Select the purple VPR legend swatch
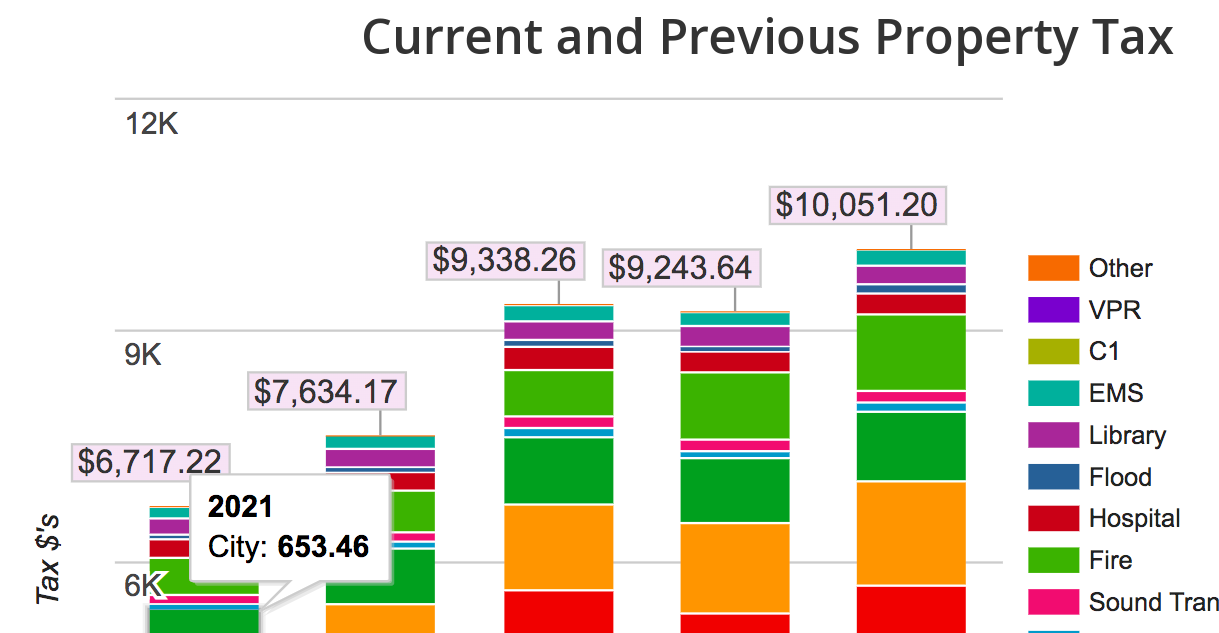 coord(1053,310)
